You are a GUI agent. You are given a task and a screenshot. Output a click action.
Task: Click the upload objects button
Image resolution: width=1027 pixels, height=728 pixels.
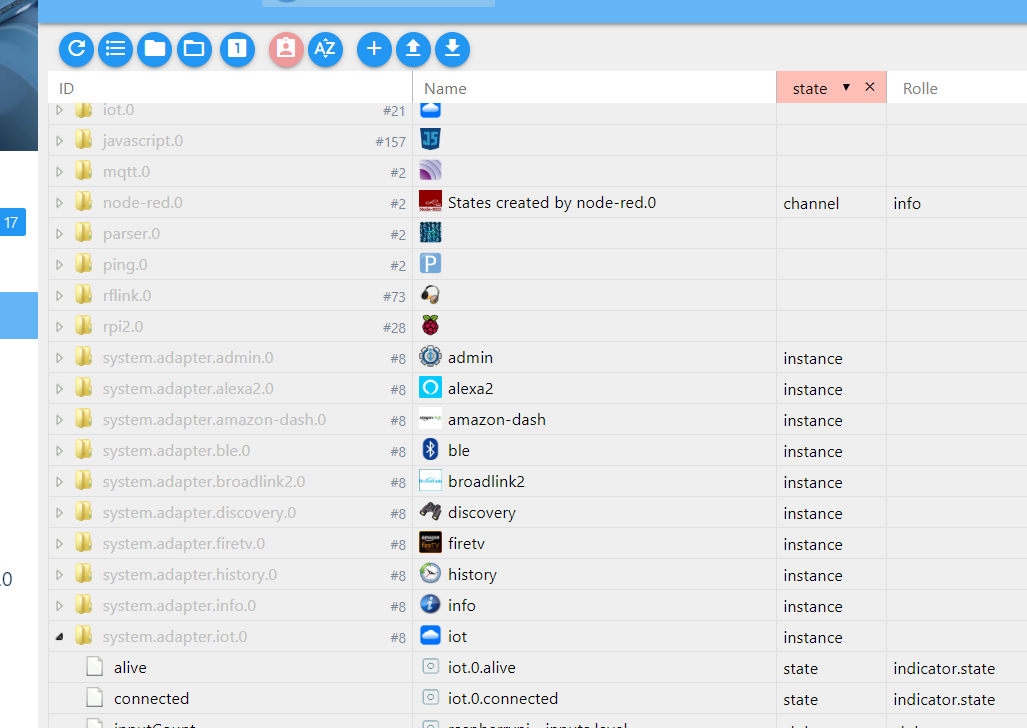click(x=413, y=48)
